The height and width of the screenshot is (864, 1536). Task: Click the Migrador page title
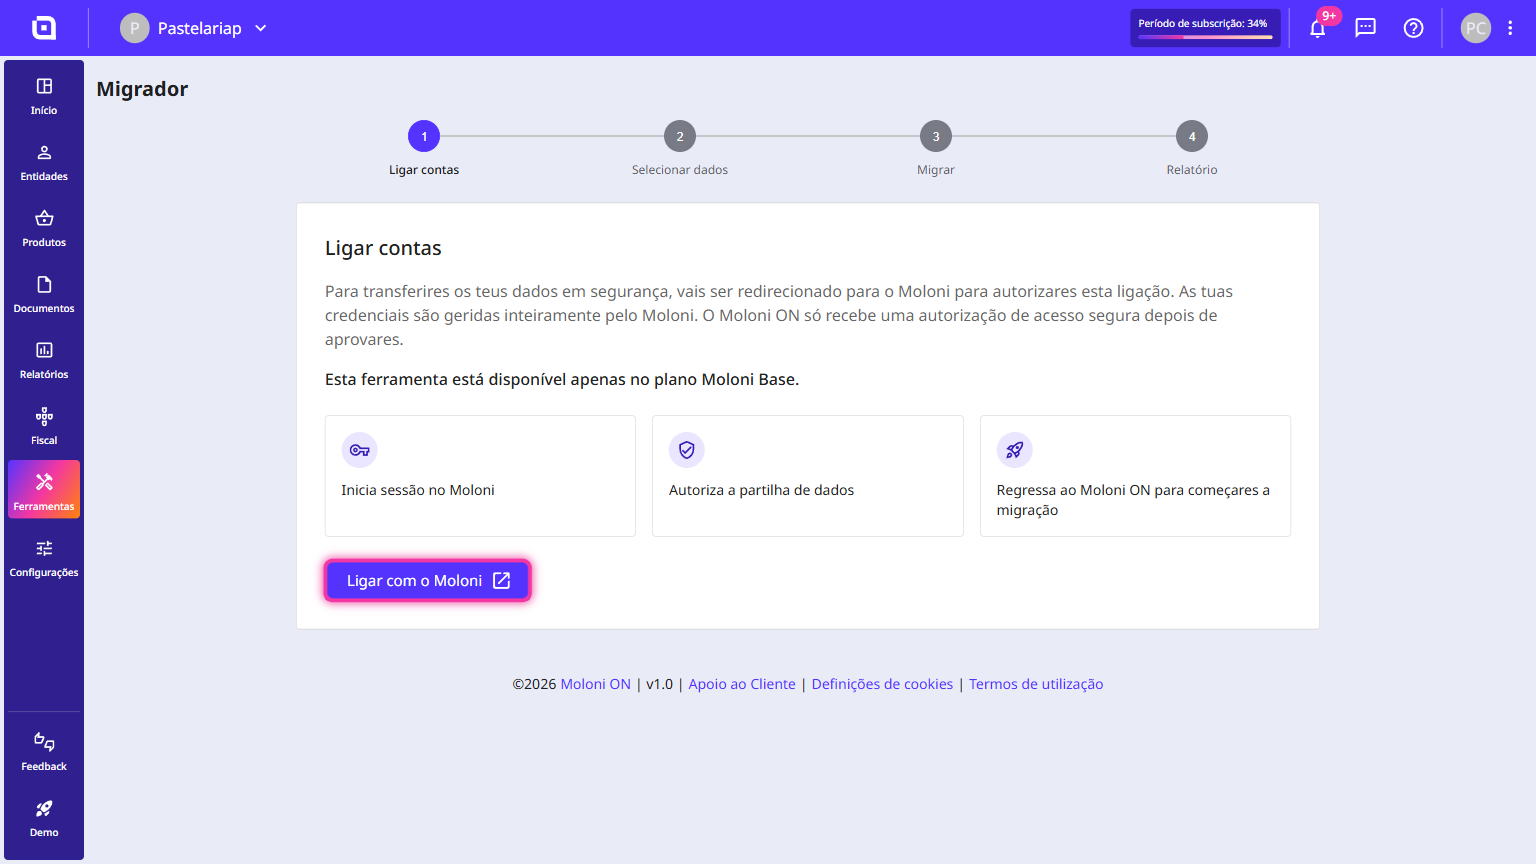[x=142, y=89]
